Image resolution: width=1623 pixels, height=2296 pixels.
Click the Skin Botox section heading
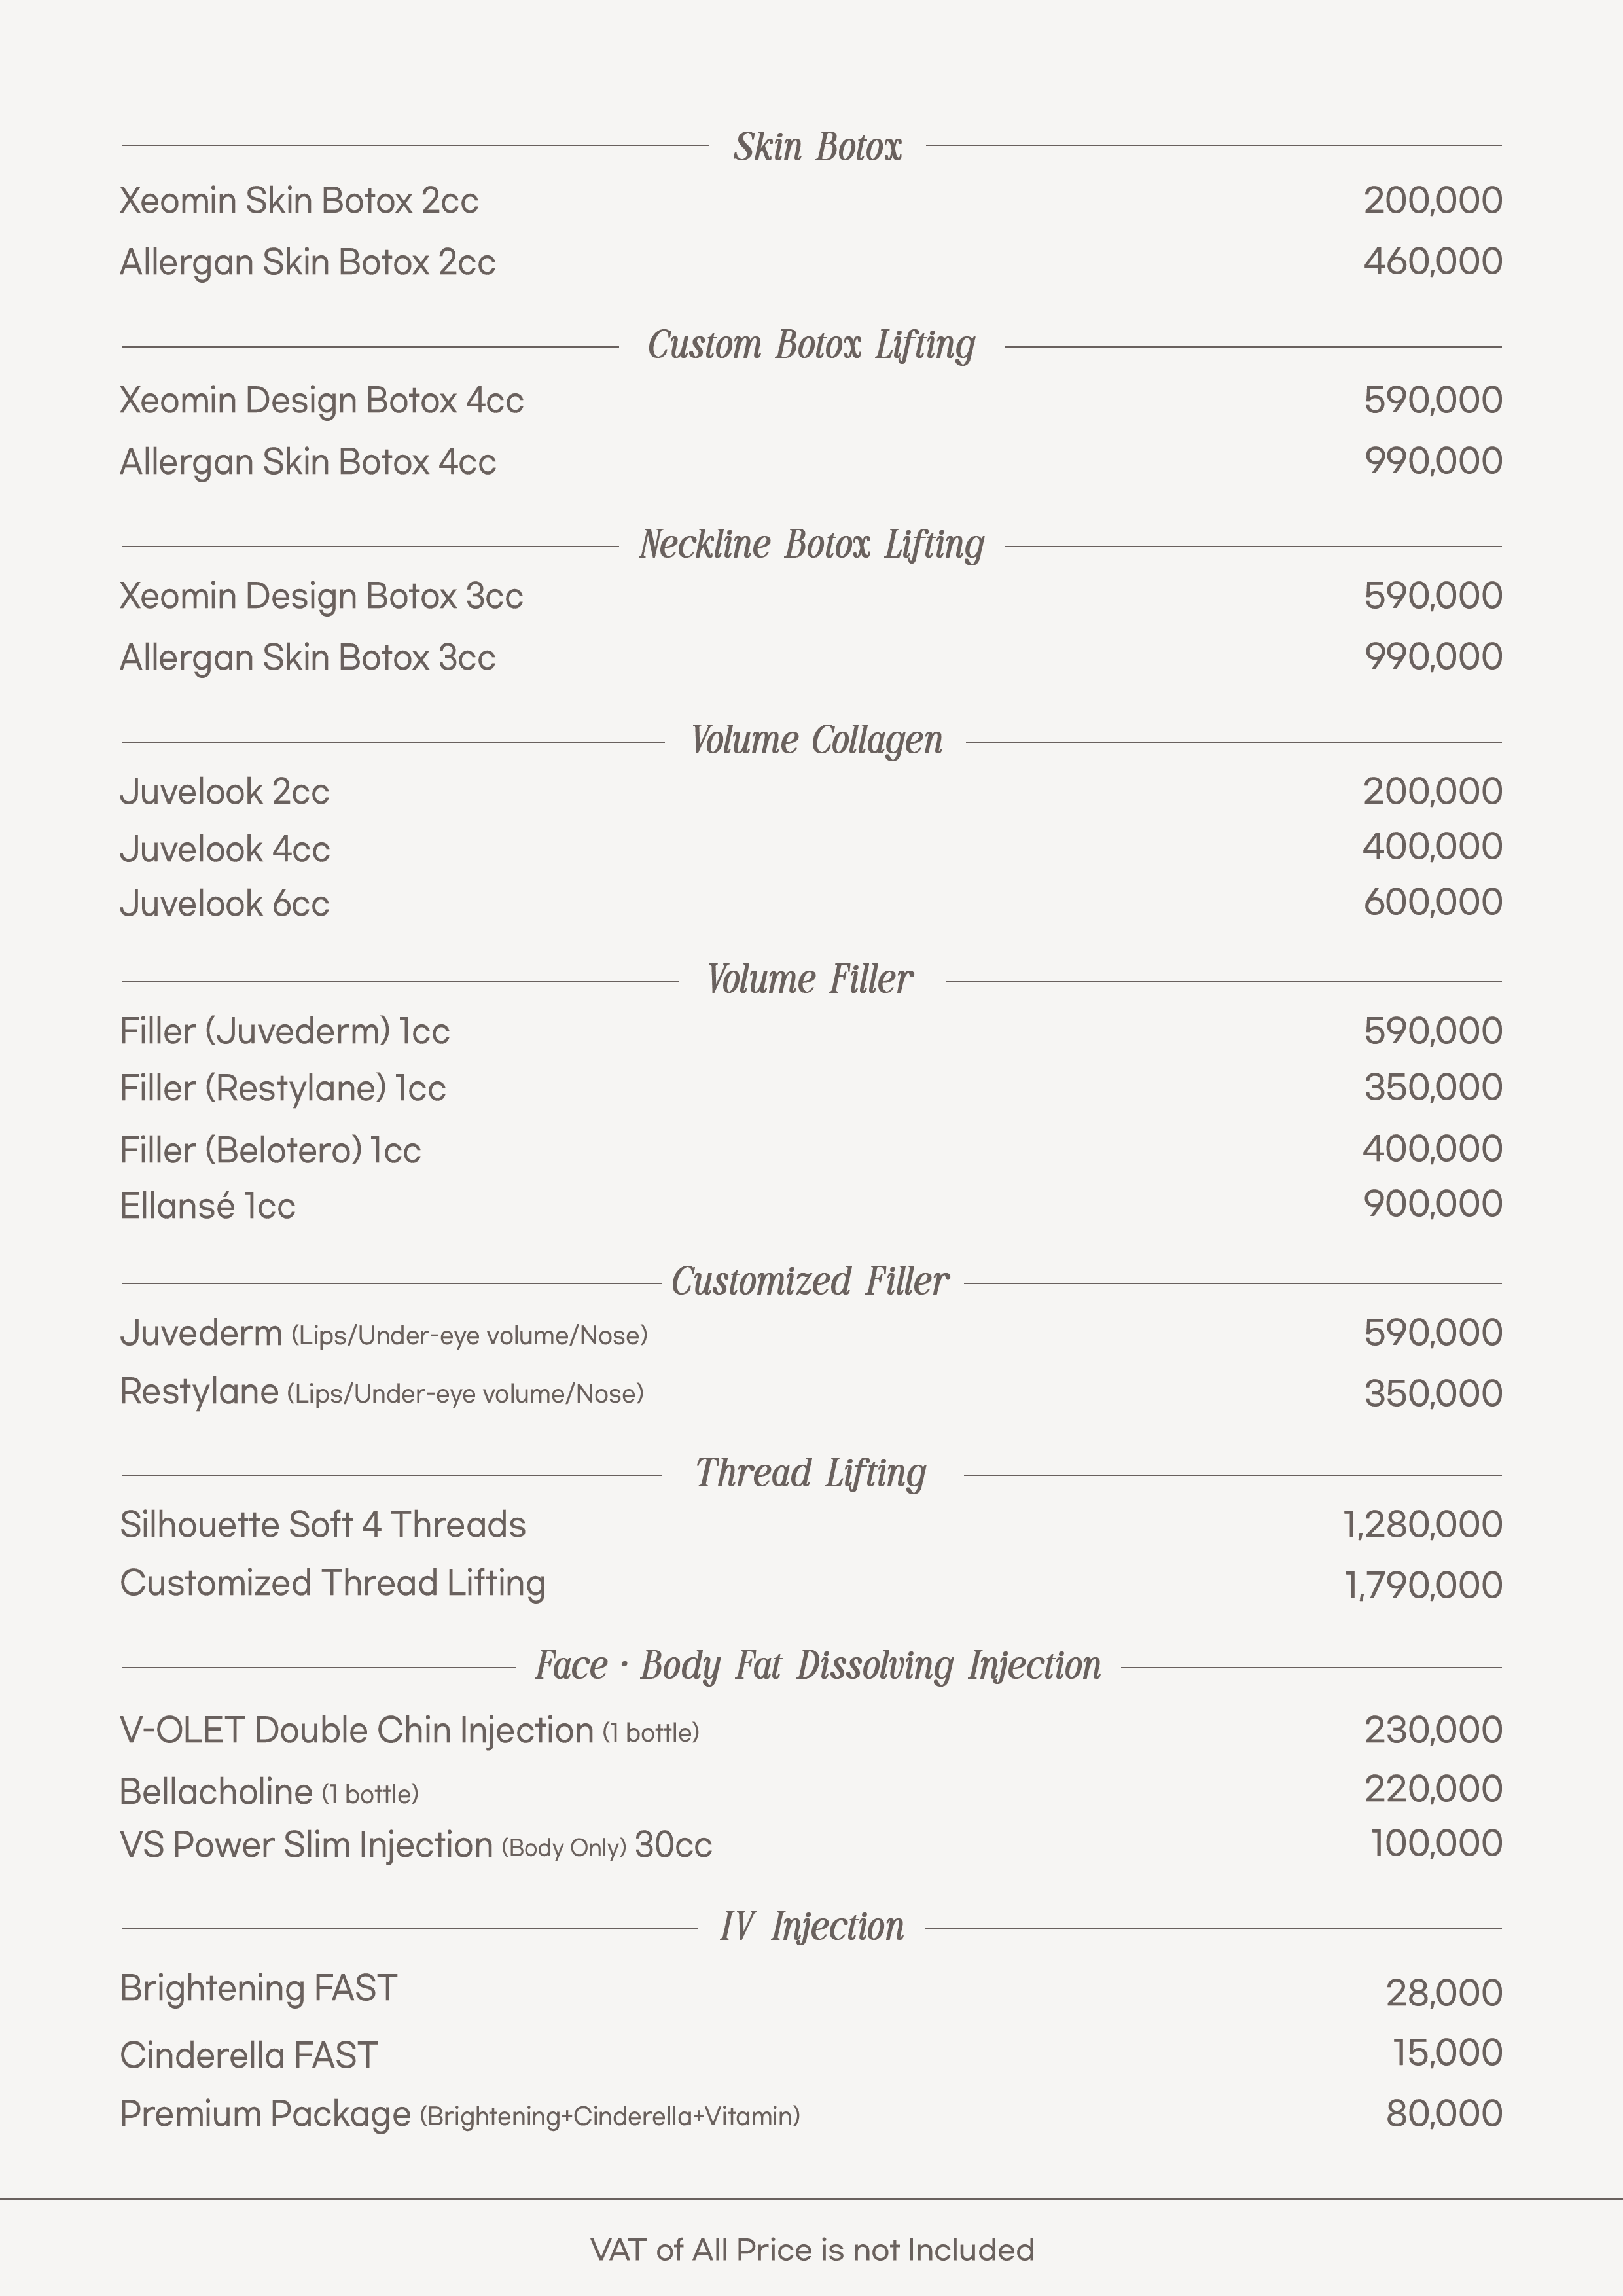point(817,147)
